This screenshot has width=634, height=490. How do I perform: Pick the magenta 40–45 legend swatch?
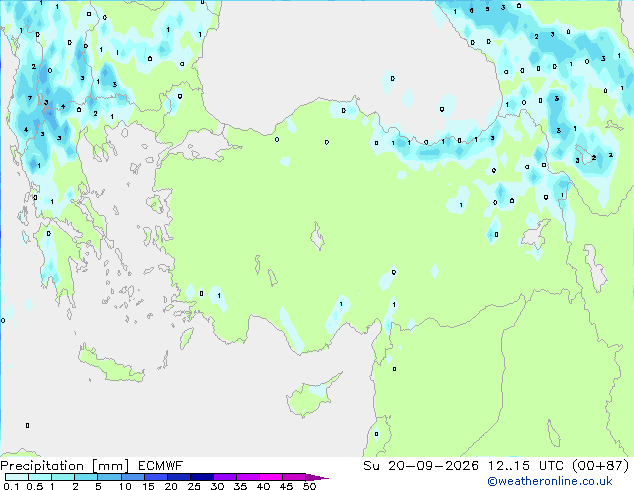tap(271, 477)
